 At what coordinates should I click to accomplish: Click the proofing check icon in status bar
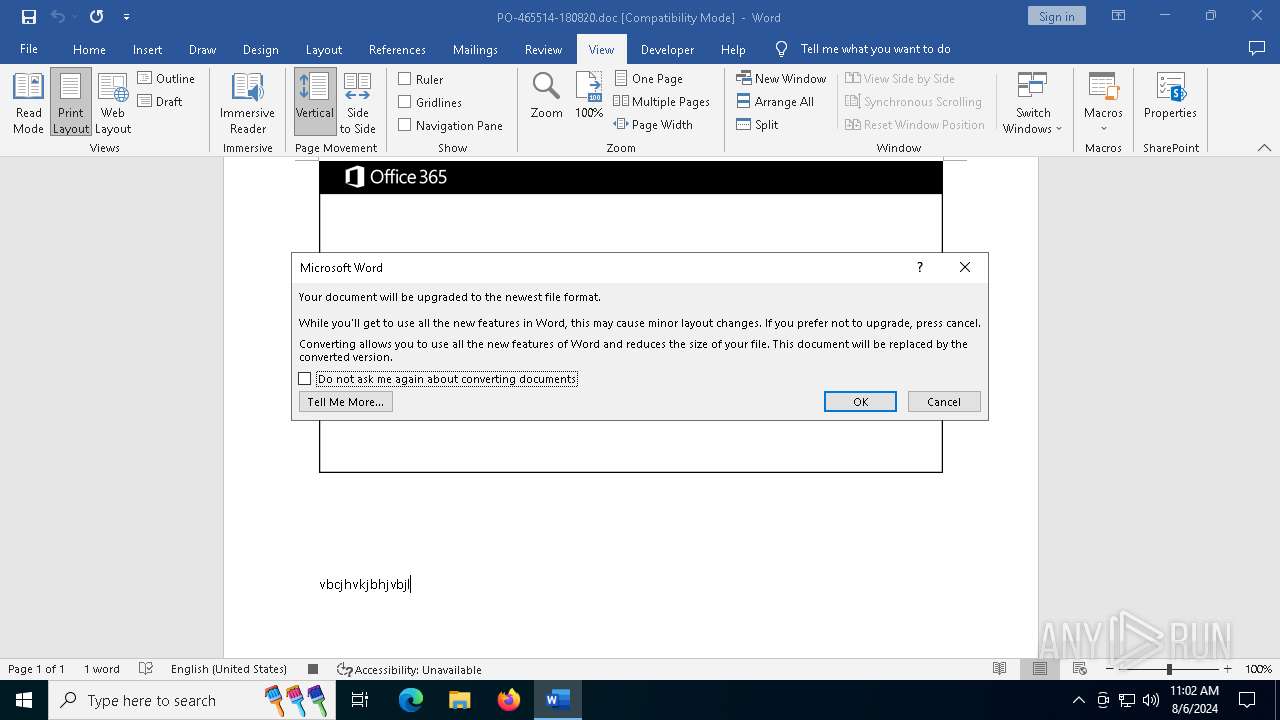pyautogui.click(x=146, y=669)
